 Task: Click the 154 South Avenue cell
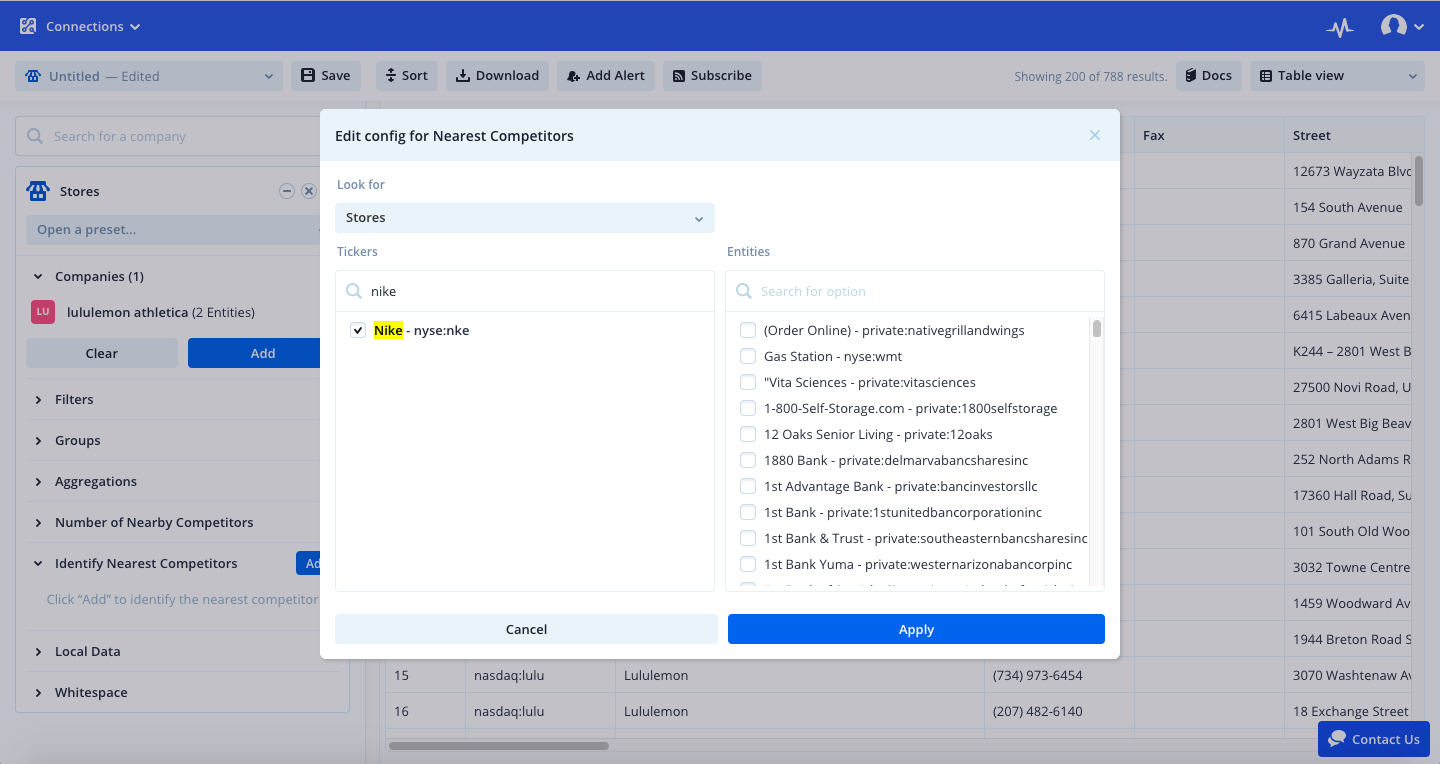click(1349, 207)
